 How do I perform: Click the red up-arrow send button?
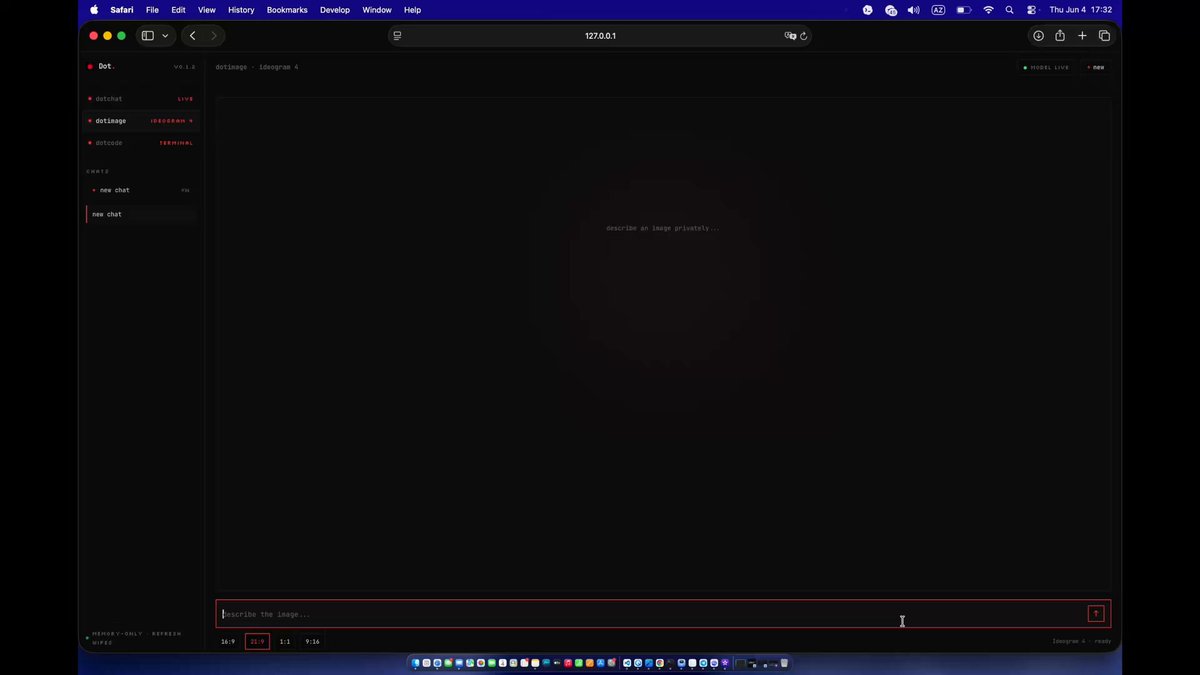(x=1096, y=614)
